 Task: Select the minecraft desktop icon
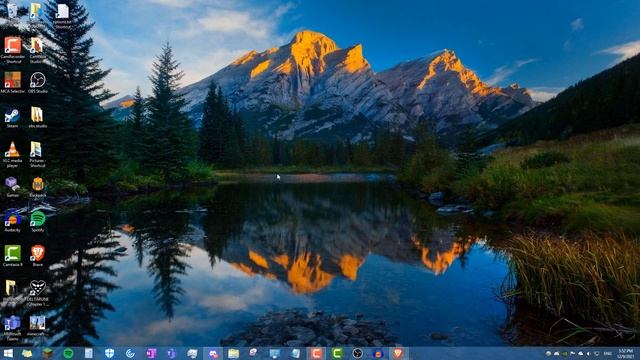37,325
